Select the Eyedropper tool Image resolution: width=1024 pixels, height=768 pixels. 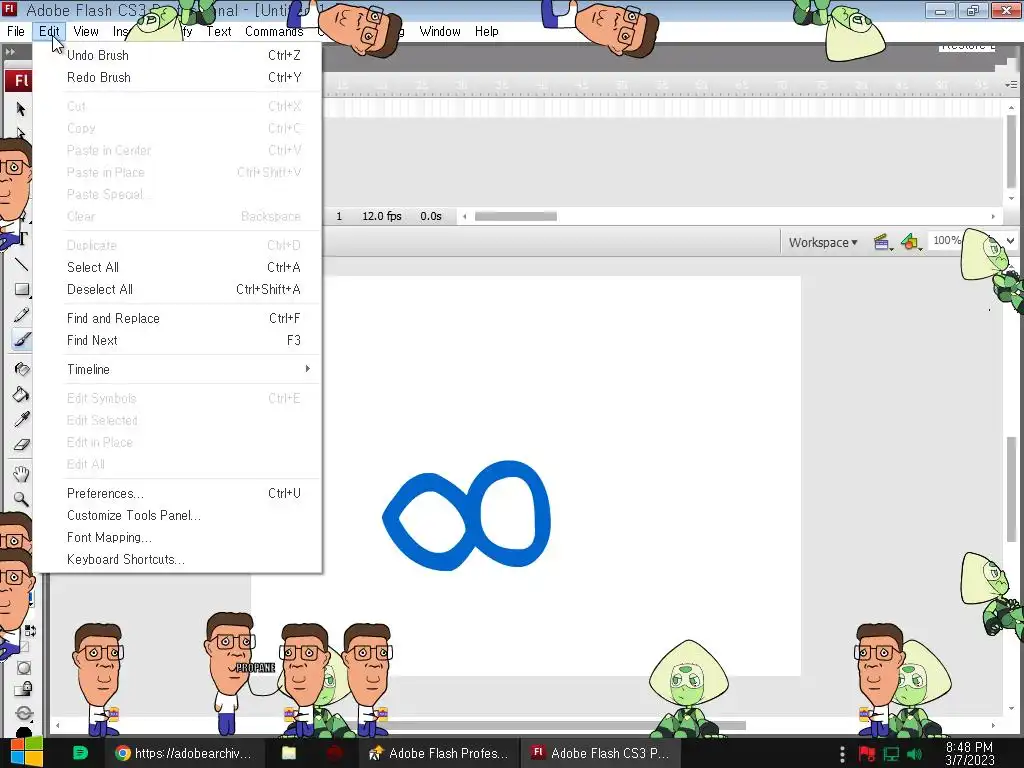[x=22, y=419]
